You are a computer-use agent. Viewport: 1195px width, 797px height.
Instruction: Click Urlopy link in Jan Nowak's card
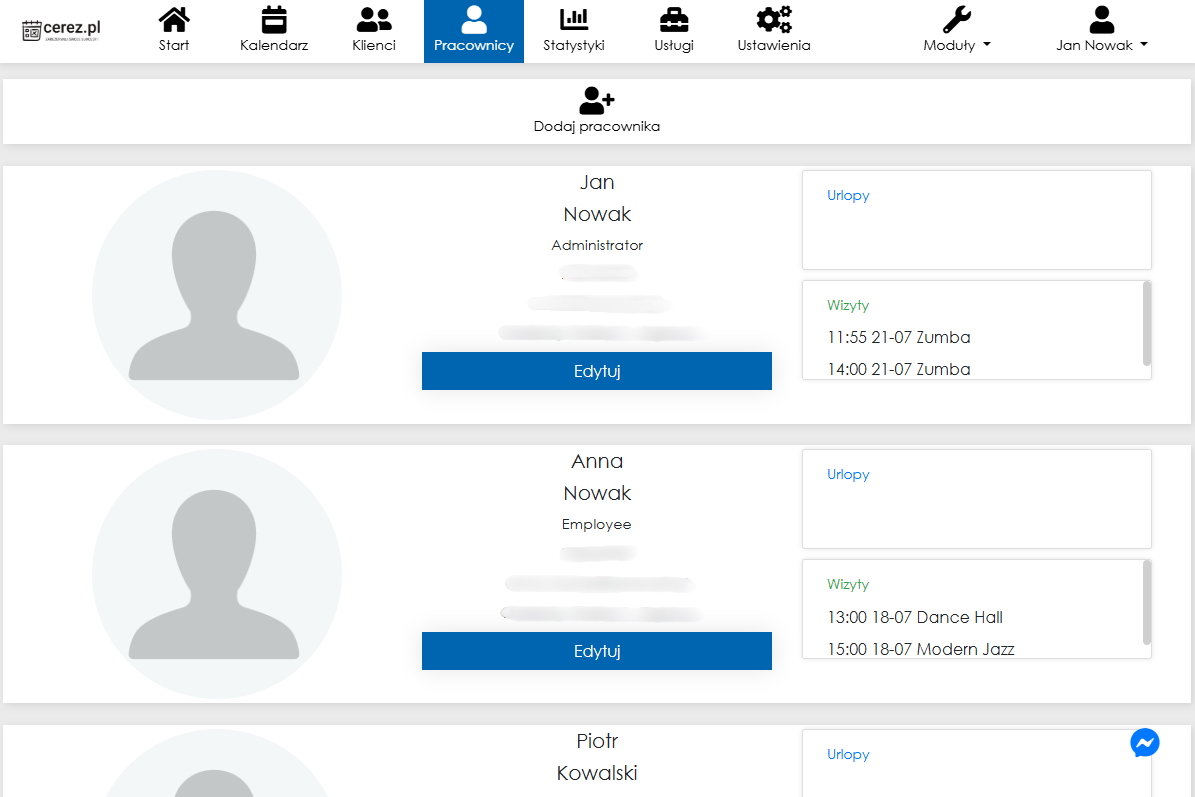848,196
